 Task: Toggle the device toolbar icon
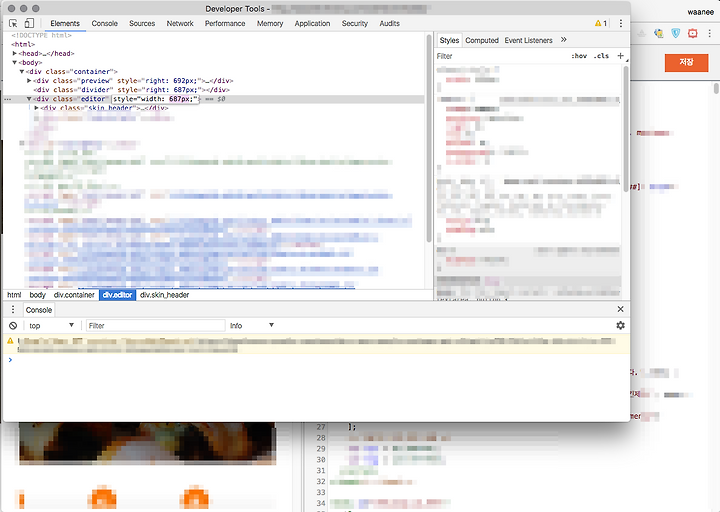pyautogui.click(x=29, y=23)
